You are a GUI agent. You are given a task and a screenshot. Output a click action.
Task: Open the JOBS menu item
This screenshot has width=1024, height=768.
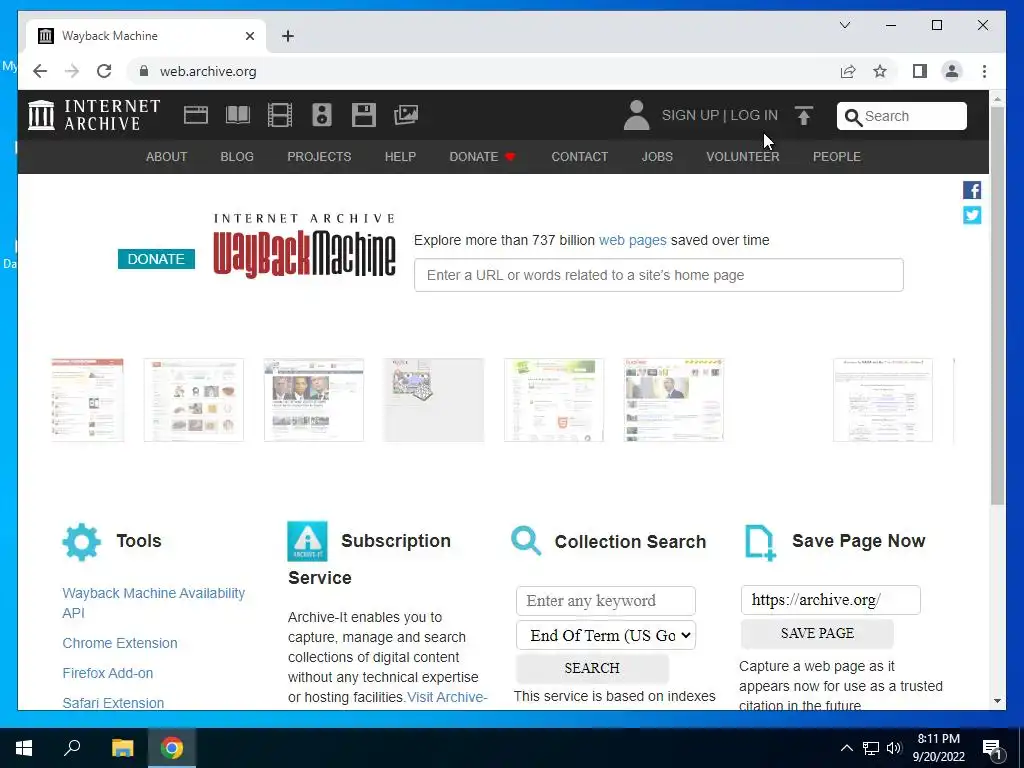point(657,157)
